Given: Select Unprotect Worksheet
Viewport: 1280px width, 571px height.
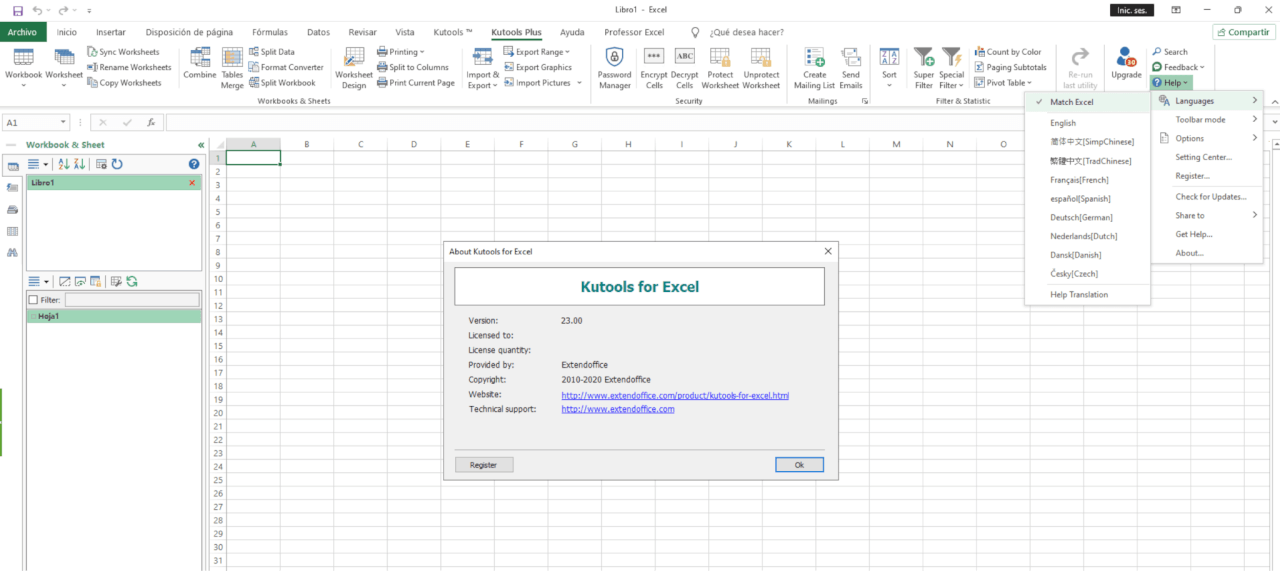Looking at the screenshot, I should tap(761, 67).
